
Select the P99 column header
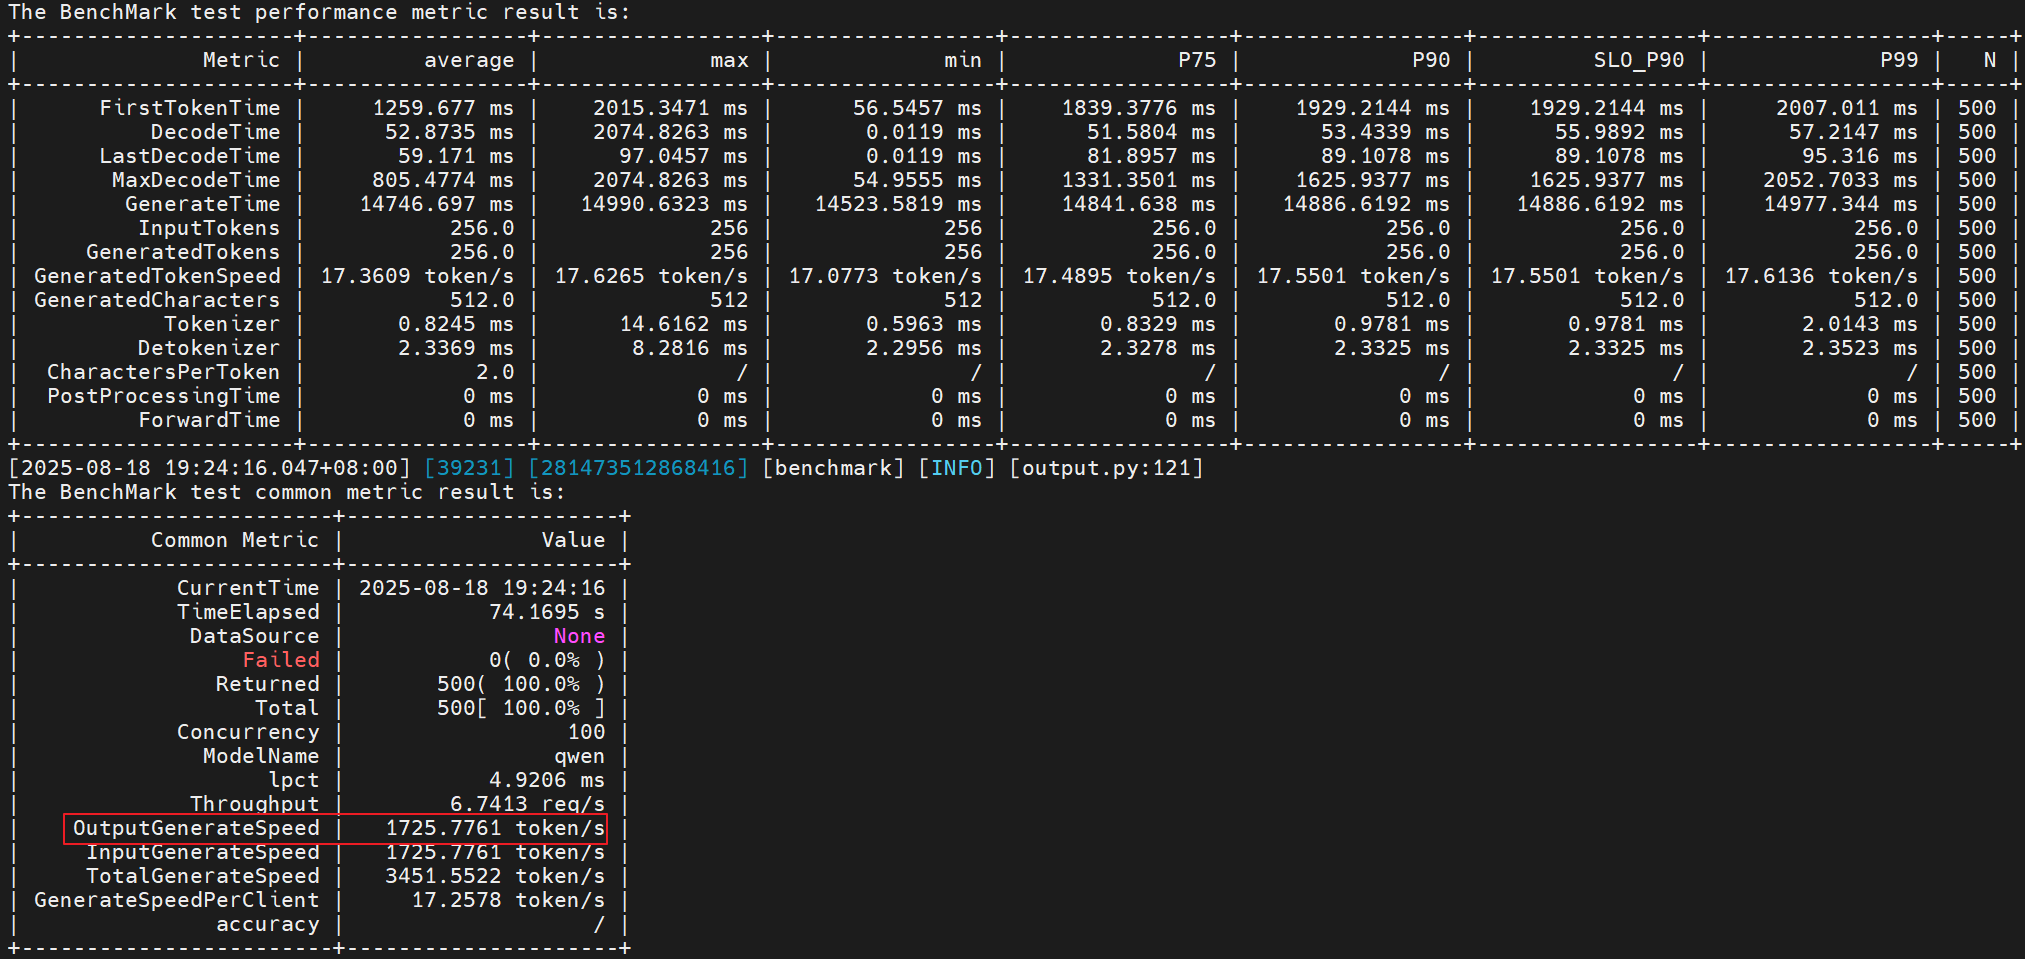(1899, 60)
